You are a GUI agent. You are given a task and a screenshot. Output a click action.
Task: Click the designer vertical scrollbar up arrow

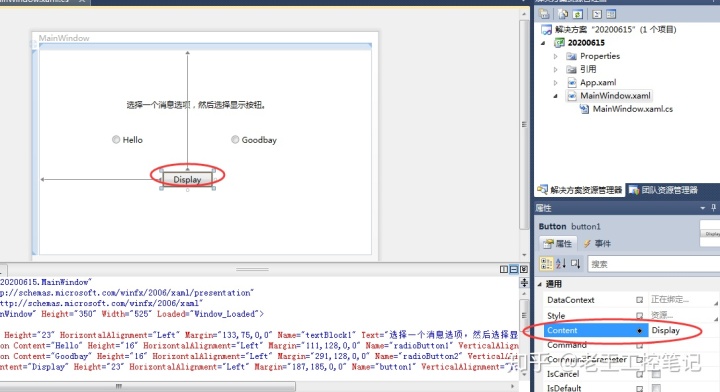524,14
